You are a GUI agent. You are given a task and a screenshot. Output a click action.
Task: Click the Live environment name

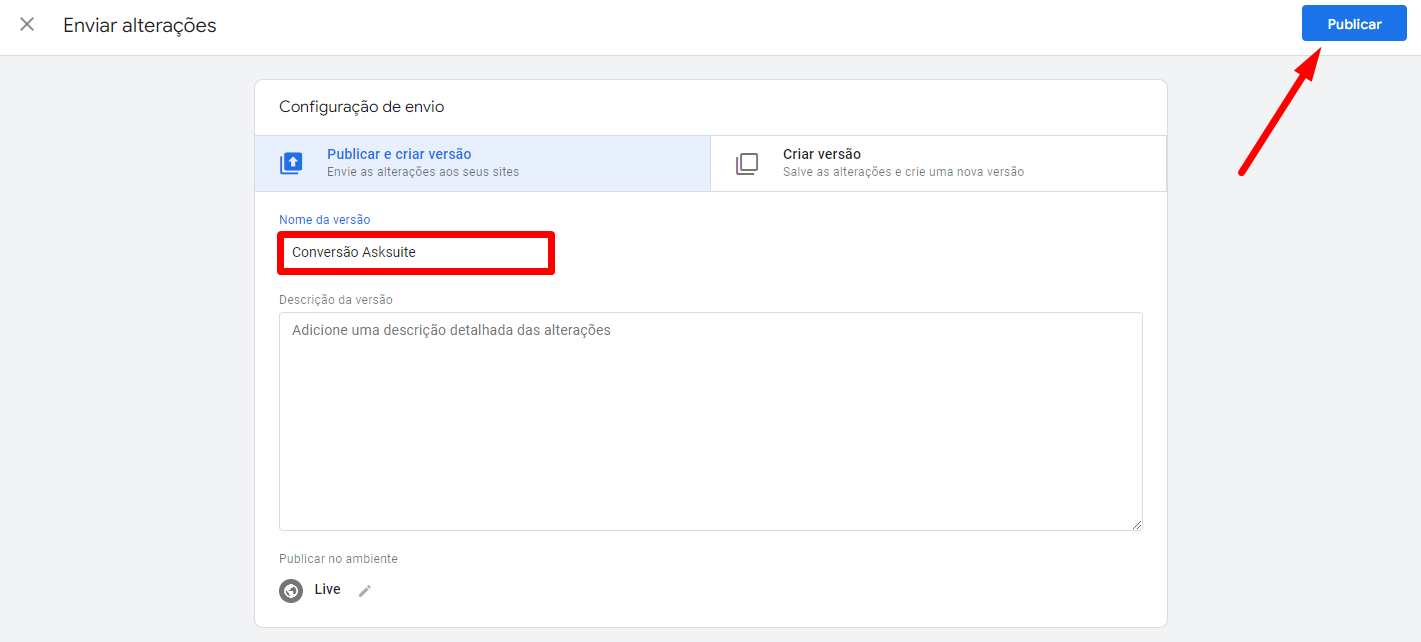click(x=327, y=590)
